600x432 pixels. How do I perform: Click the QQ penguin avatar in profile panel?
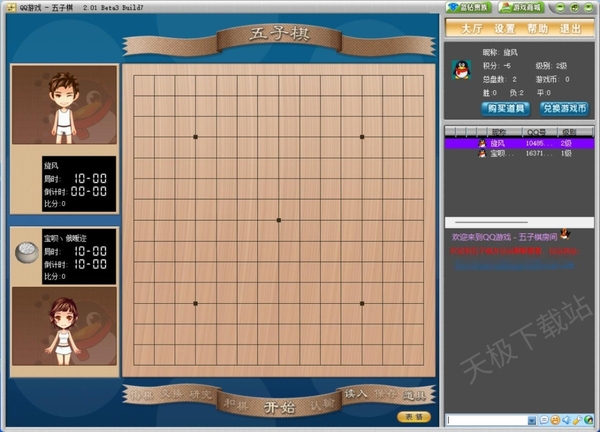pyautogui.click(x=461, y=69)
